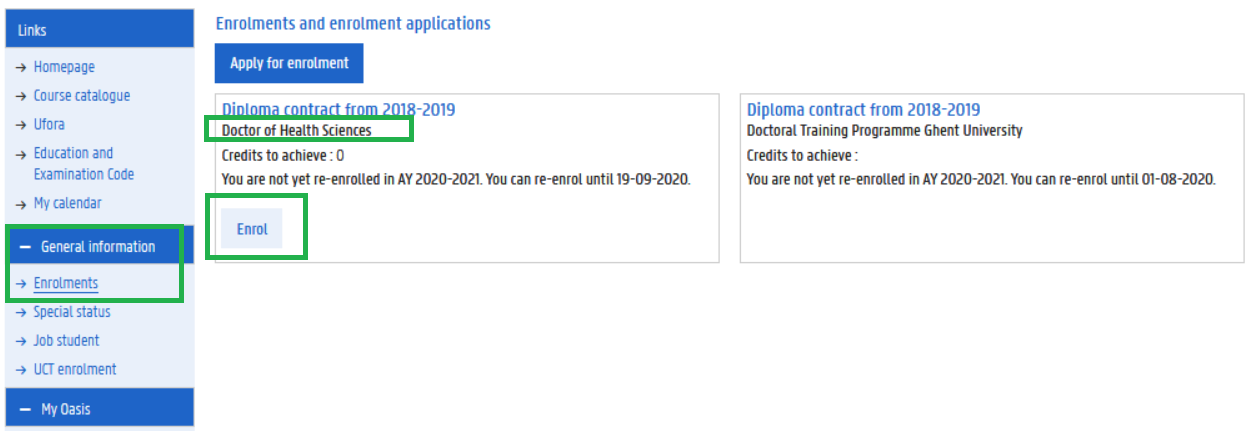Click the arrow icon beside UCT enrolment
The image size is (1254, 431).
[x=23, y=370]
